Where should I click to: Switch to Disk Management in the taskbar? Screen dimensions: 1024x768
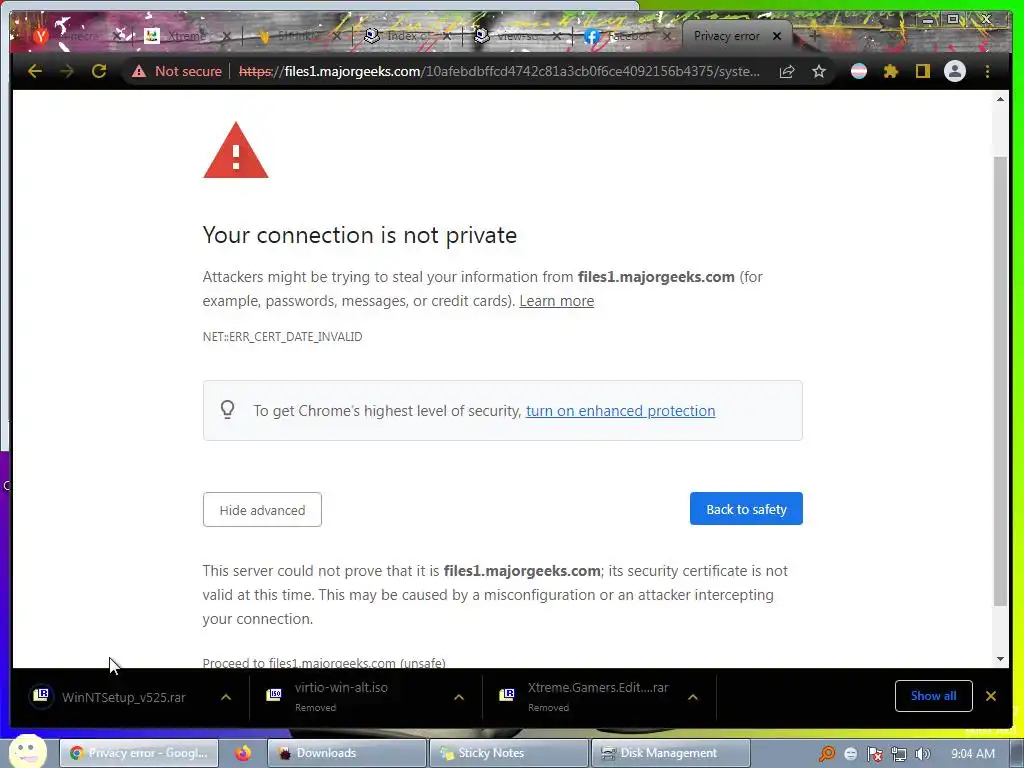pos(670,753)
